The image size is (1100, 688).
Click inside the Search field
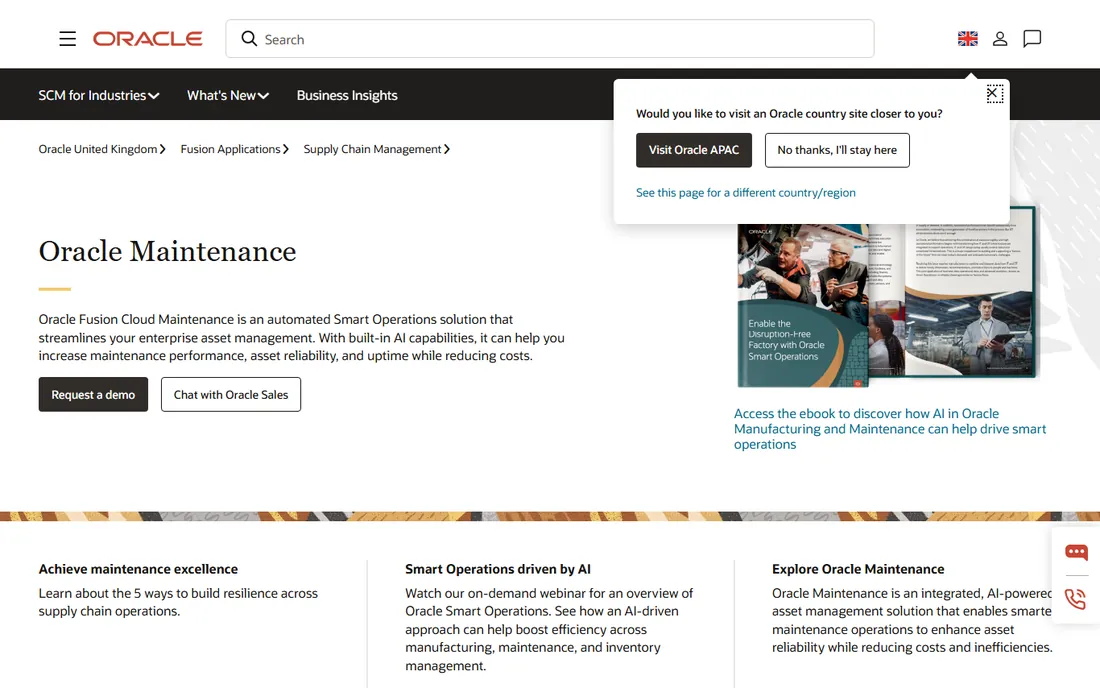(x=550, y=39)
